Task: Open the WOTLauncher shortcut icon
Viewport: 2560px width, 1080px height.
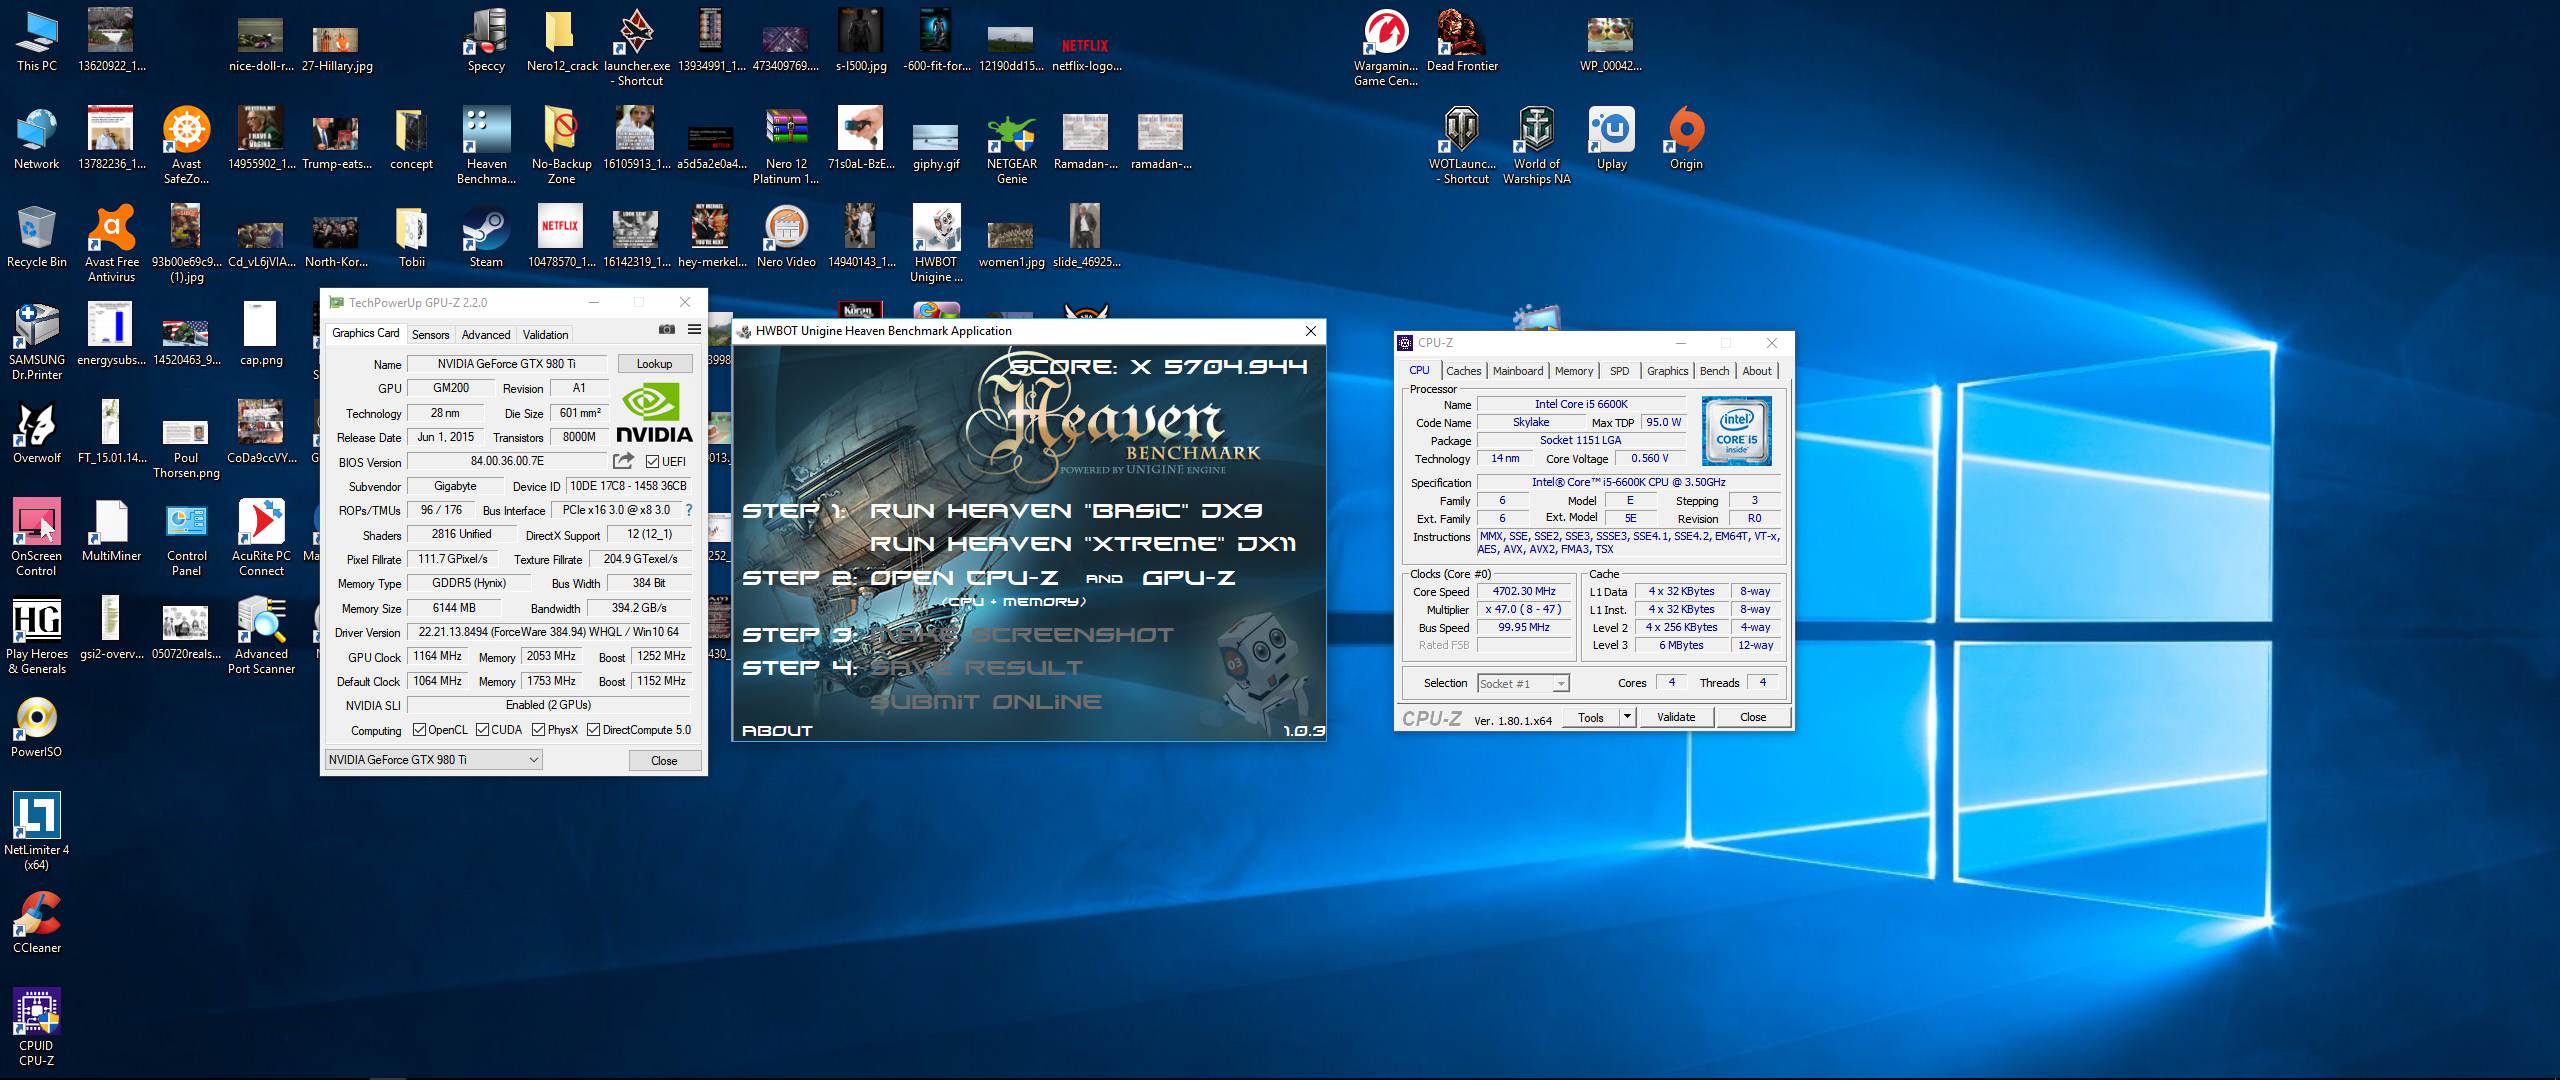Action: coord(1462,146)
